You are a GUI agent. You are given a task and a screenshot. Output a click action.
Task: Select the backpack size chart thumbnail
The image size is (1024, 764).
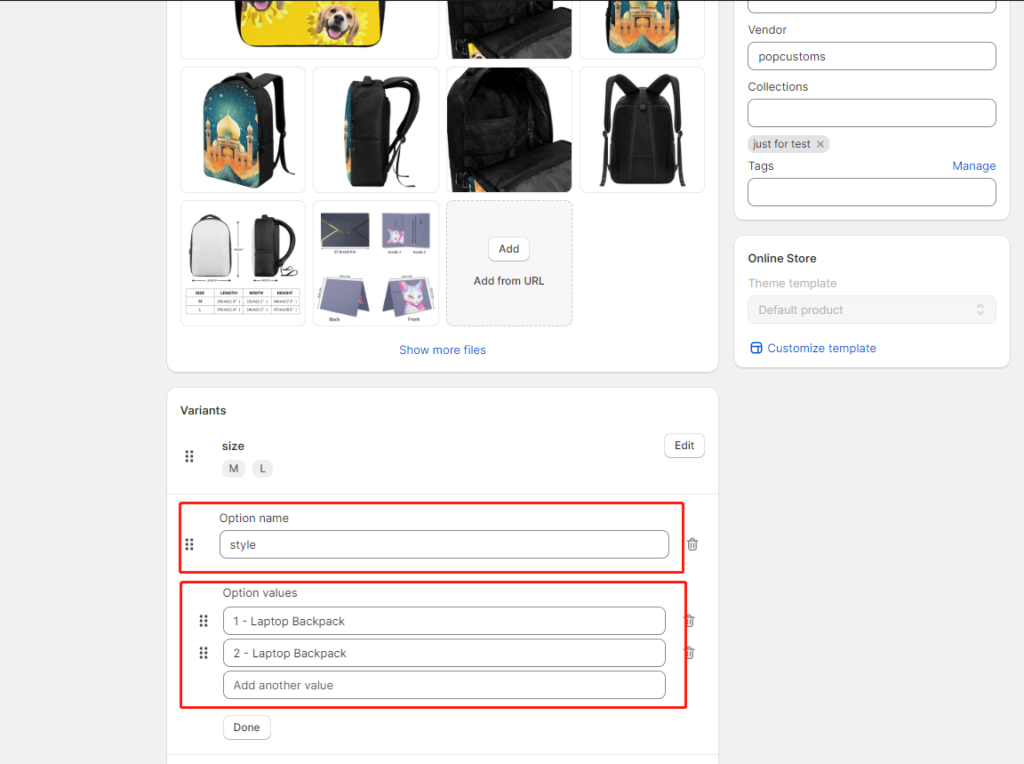pos(243,263)
